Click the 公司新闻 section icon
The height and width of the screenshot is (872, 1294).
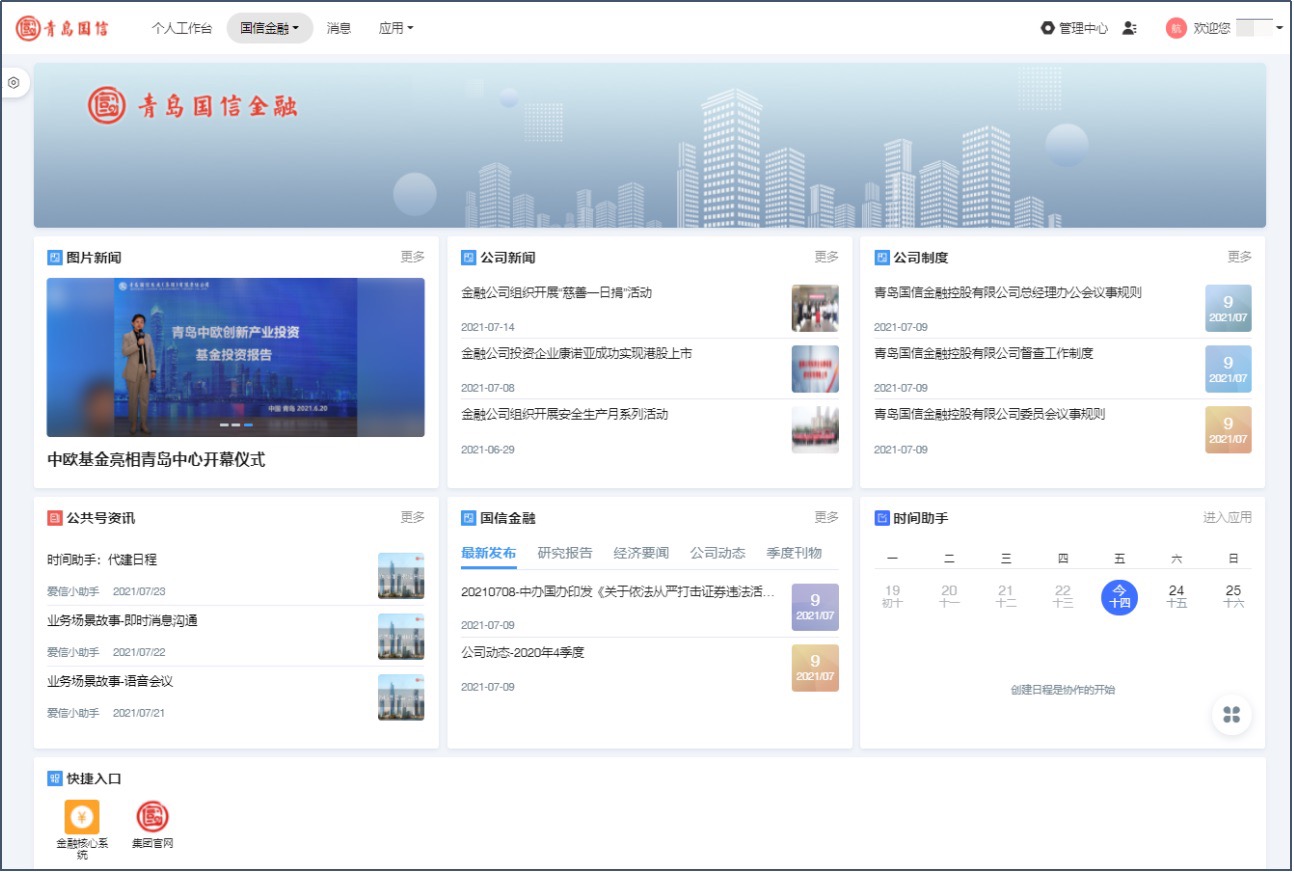(x=468, y=258)
